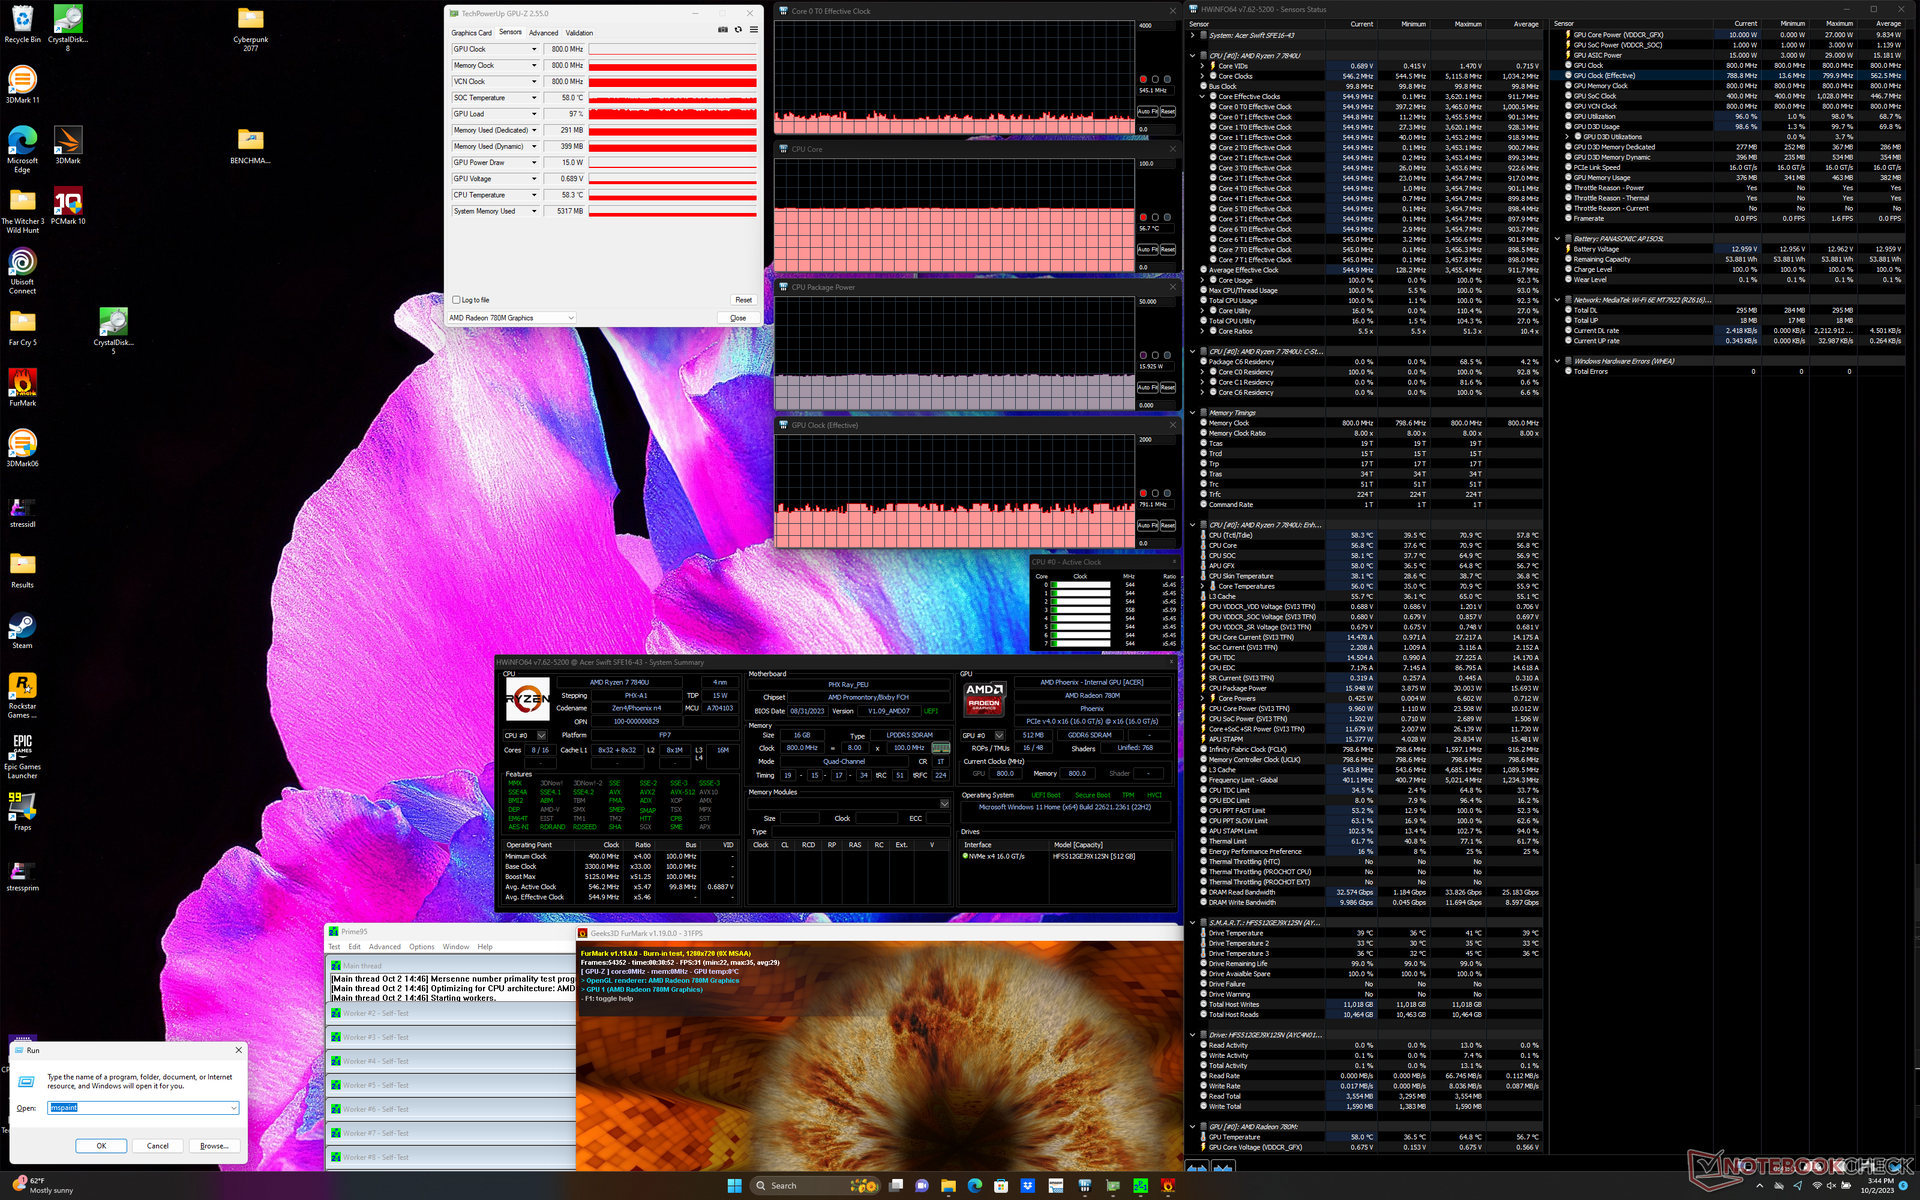Select middle radio dot on Core 0 clock graph
The width and height of the screenshot is (1920, 1200).
[x=1155, y=79]
